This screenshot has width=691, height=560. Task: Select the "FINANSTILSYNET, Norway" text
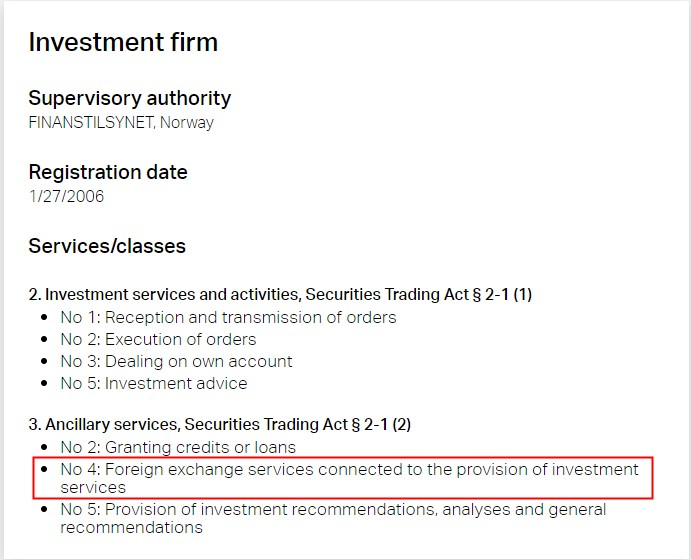pos(121,123)
